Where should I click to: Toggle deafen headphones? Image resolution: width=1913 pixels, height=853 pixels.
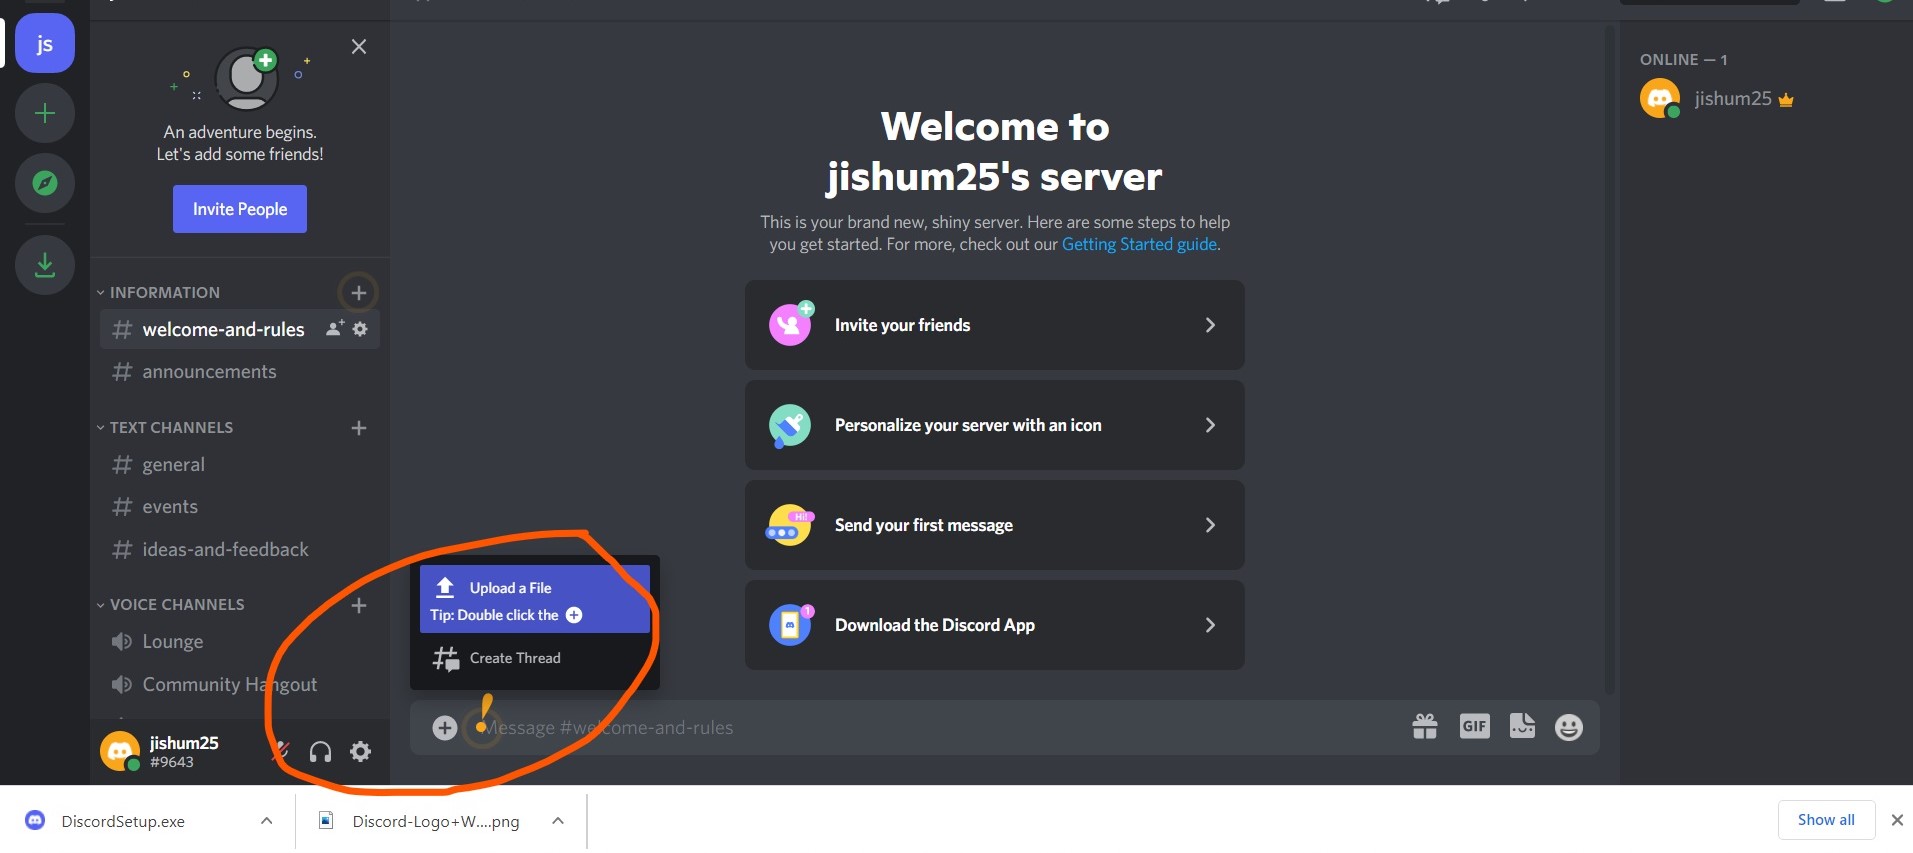pyautogui.click(x=321, y=751)
